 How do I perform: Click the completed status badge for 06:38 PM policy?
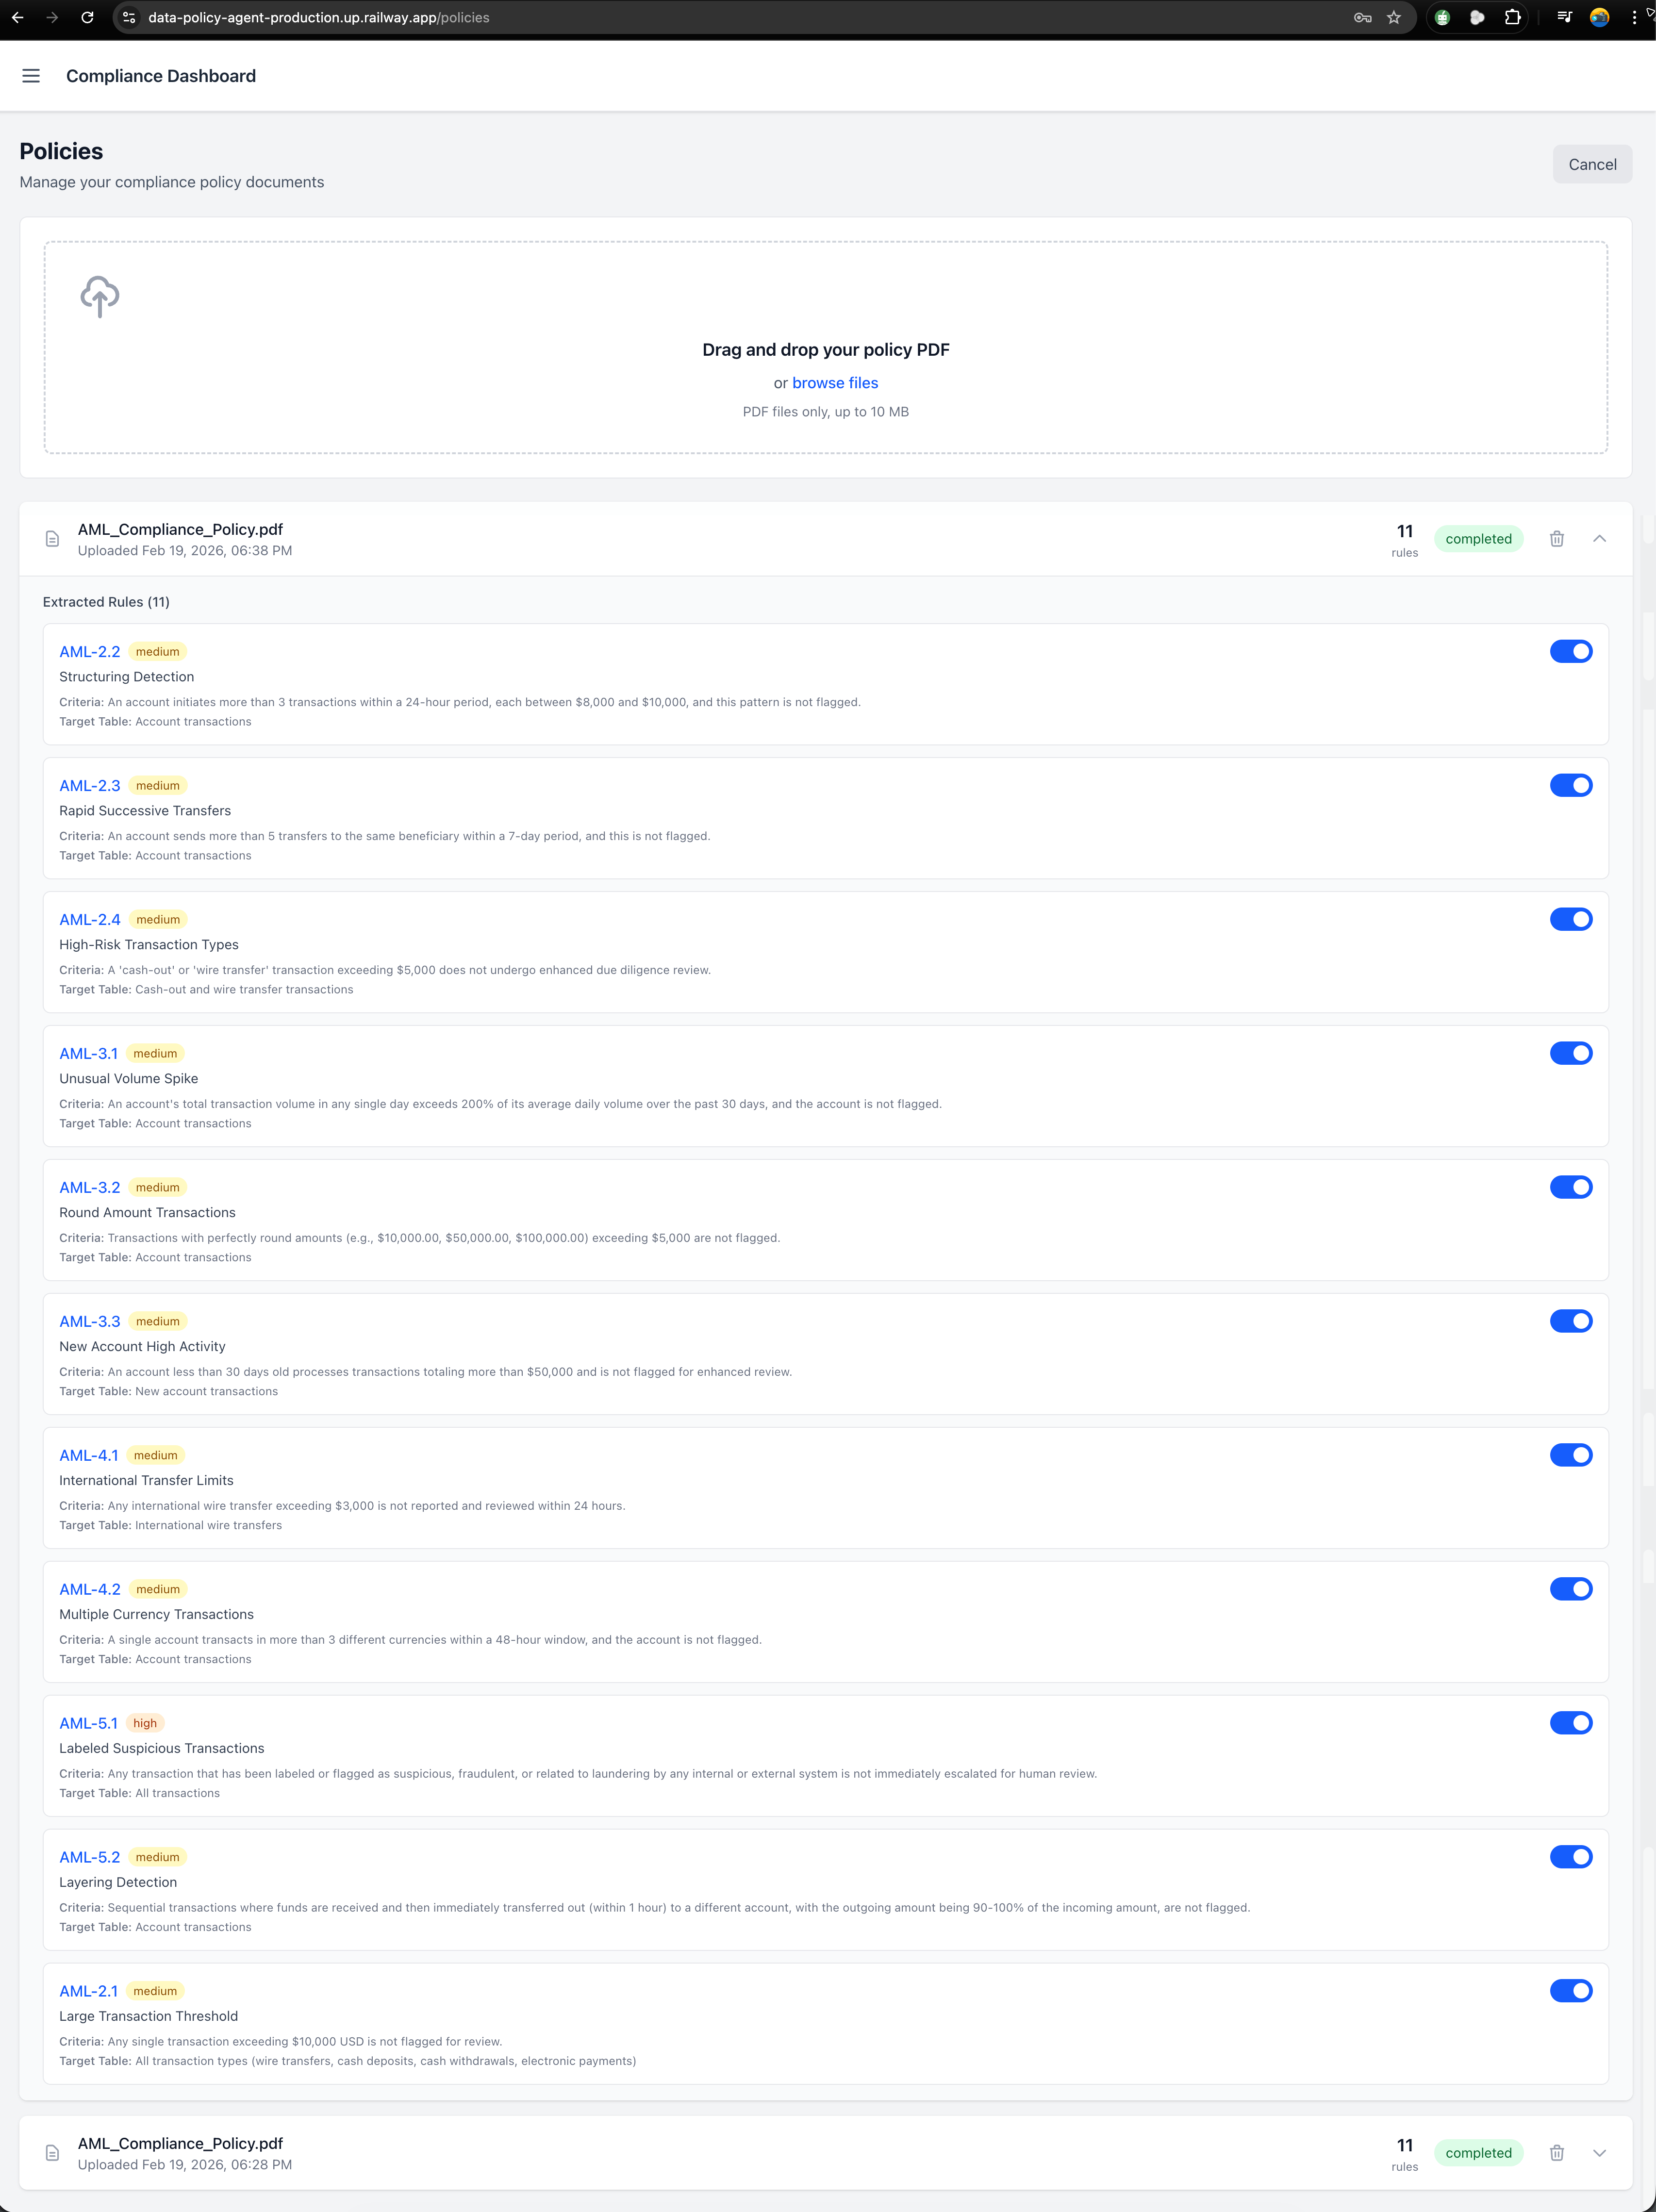pyautogui.click(x=1478, y=539)
